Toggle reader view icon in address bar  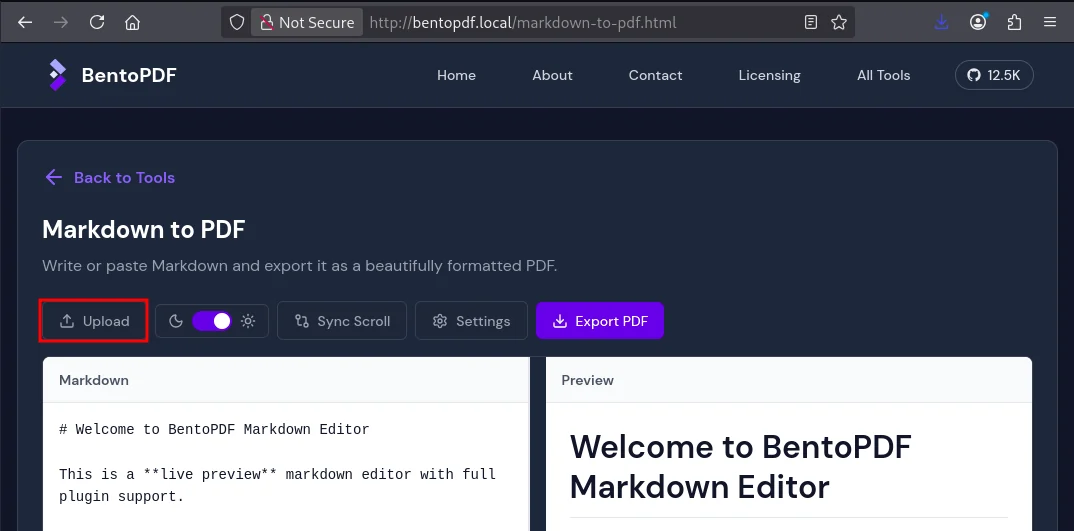coord(811,23)
